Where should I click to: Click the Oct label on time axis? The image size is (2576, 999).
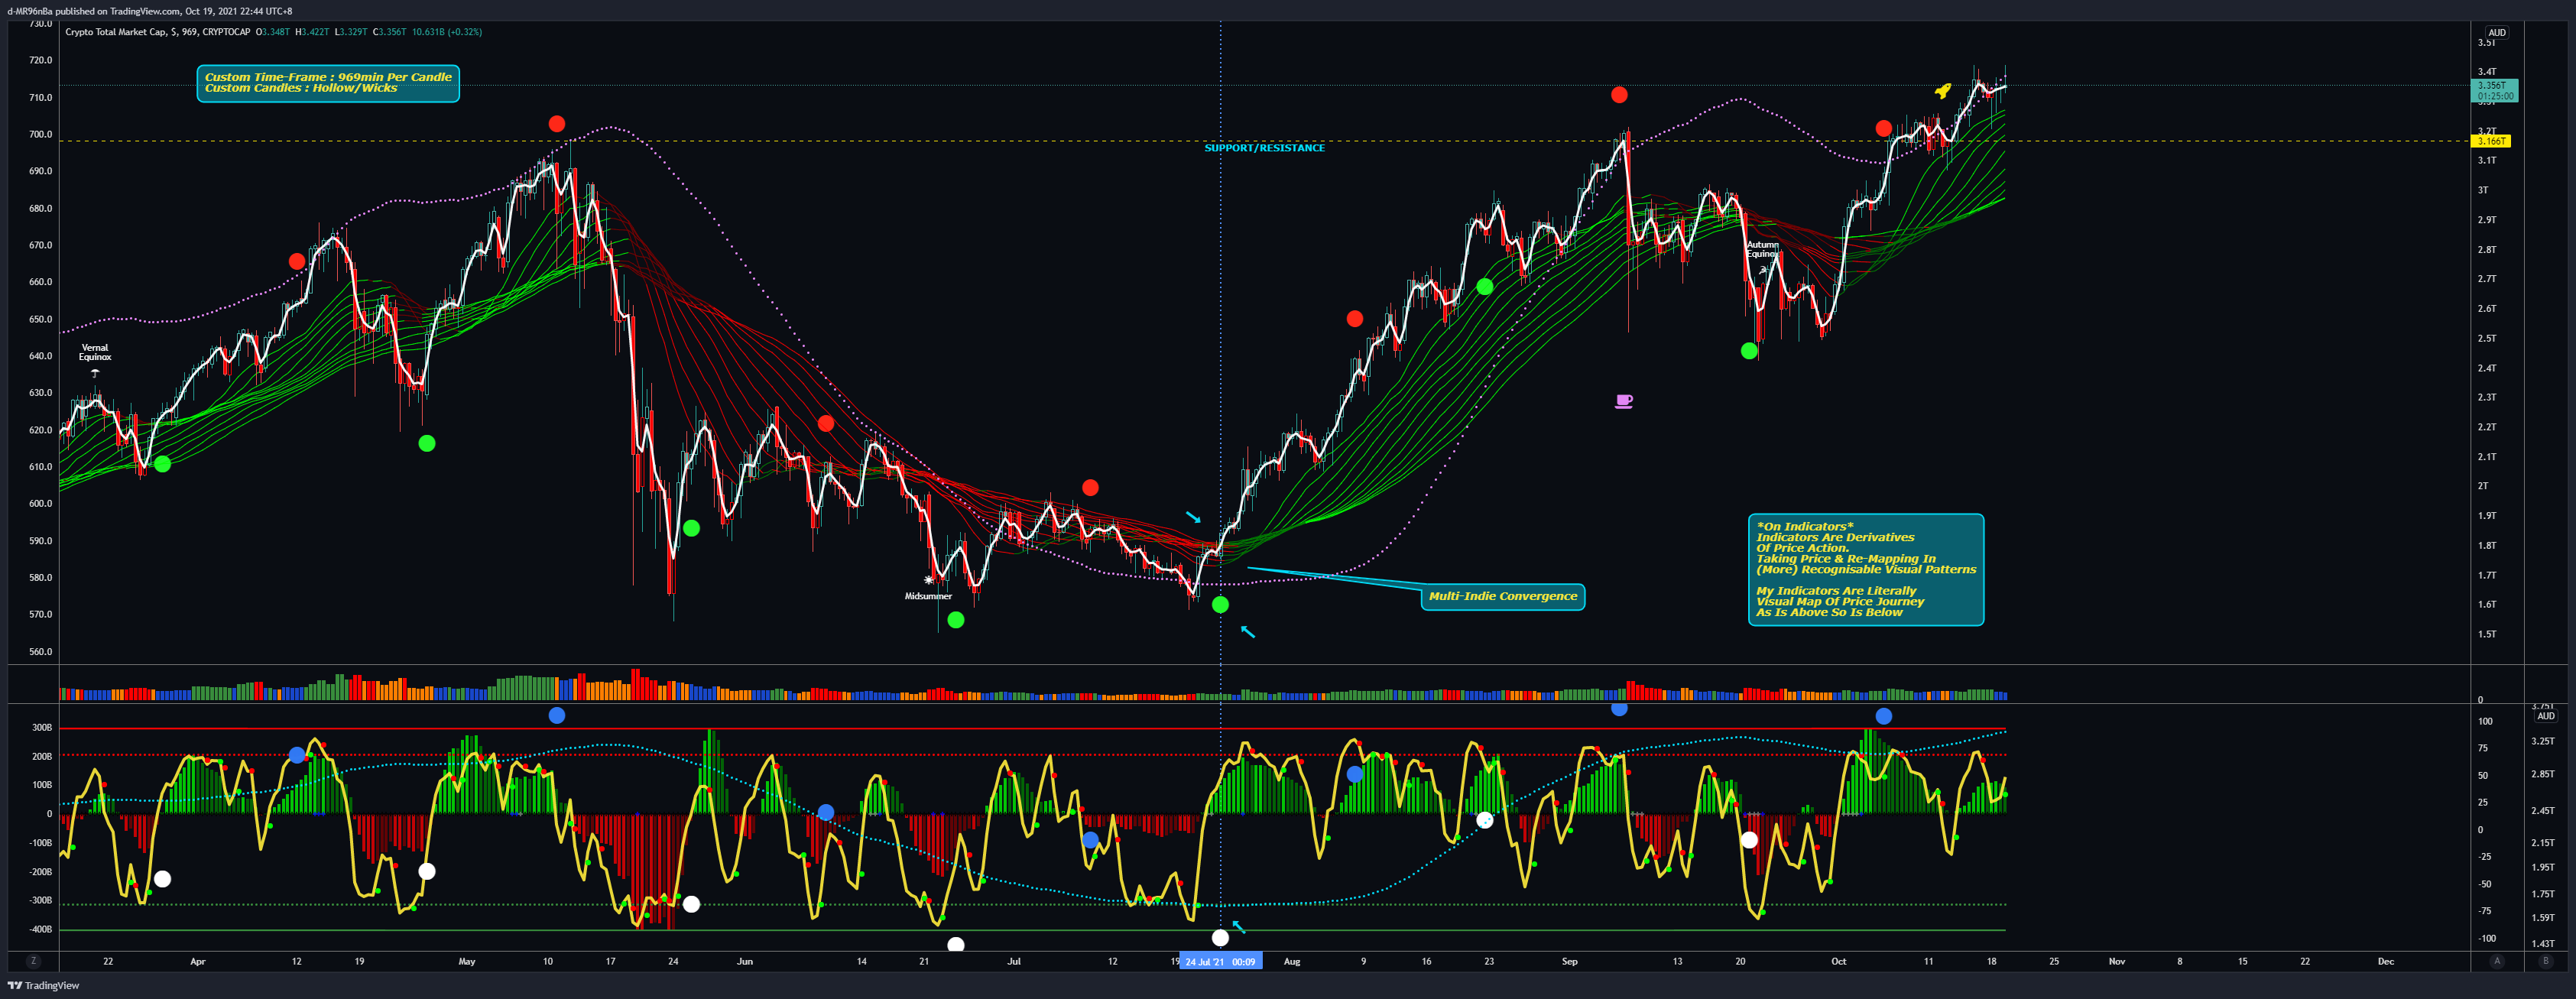coord(1838,961)
